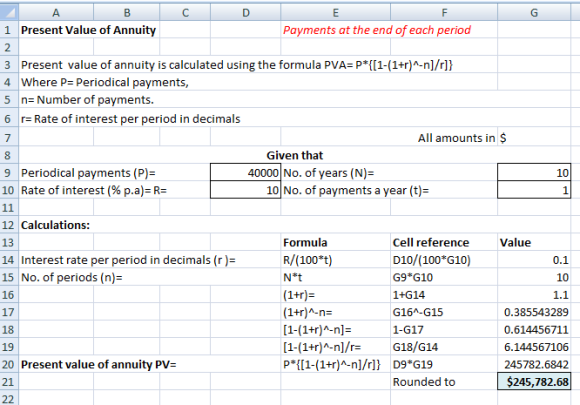Select row 14 header
The height and width of the screenshot is (405, 580).
tap(9, 260)
